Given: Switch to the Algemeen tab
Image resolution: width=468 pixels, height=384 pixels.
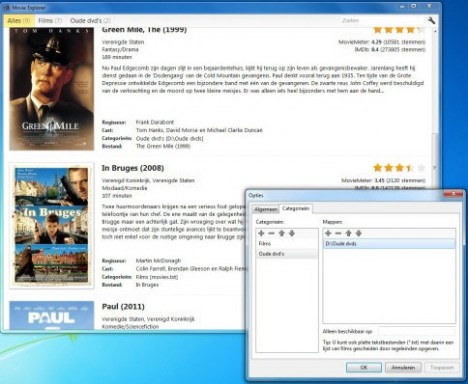Looking at the screenshot, I should pyautogui.click(x=266, y=209).
